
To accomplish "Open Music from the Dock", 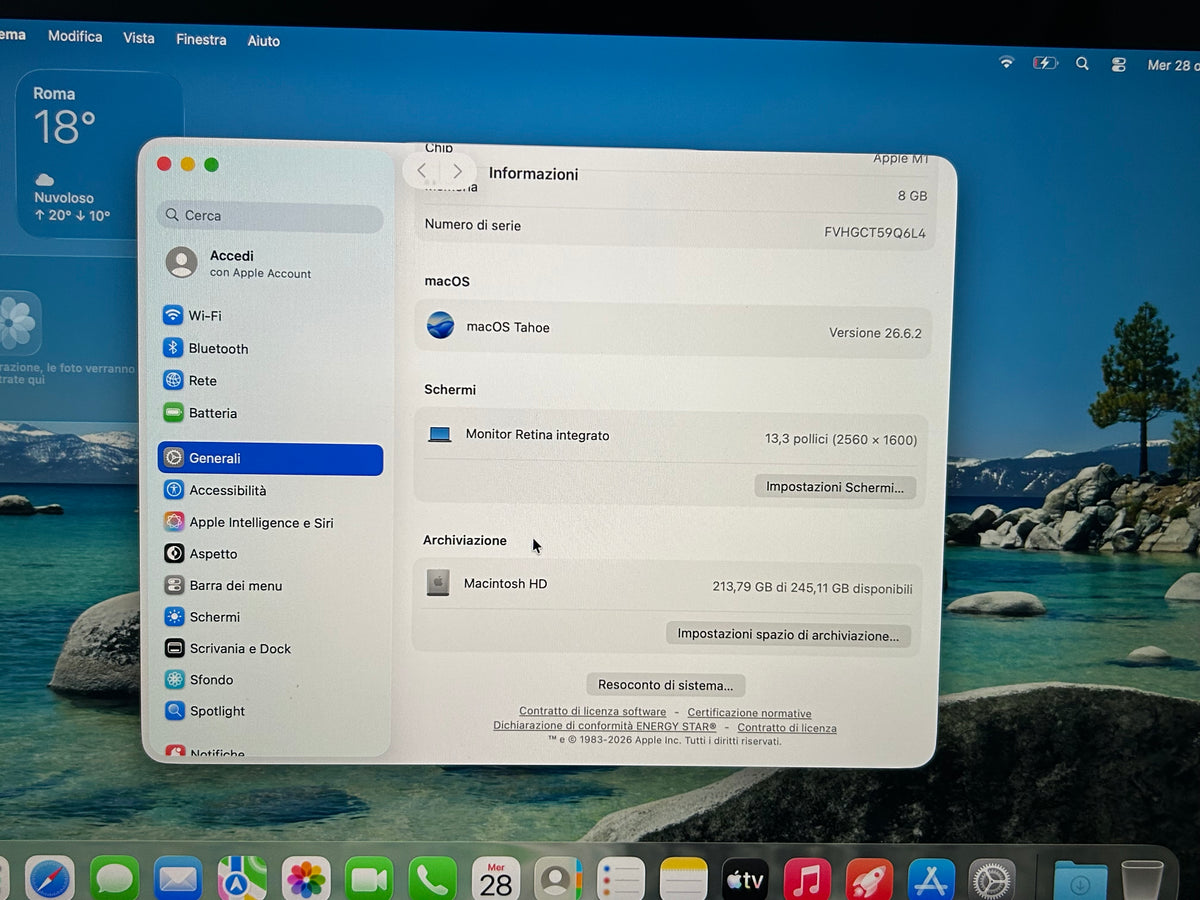I will coord(808,879).
